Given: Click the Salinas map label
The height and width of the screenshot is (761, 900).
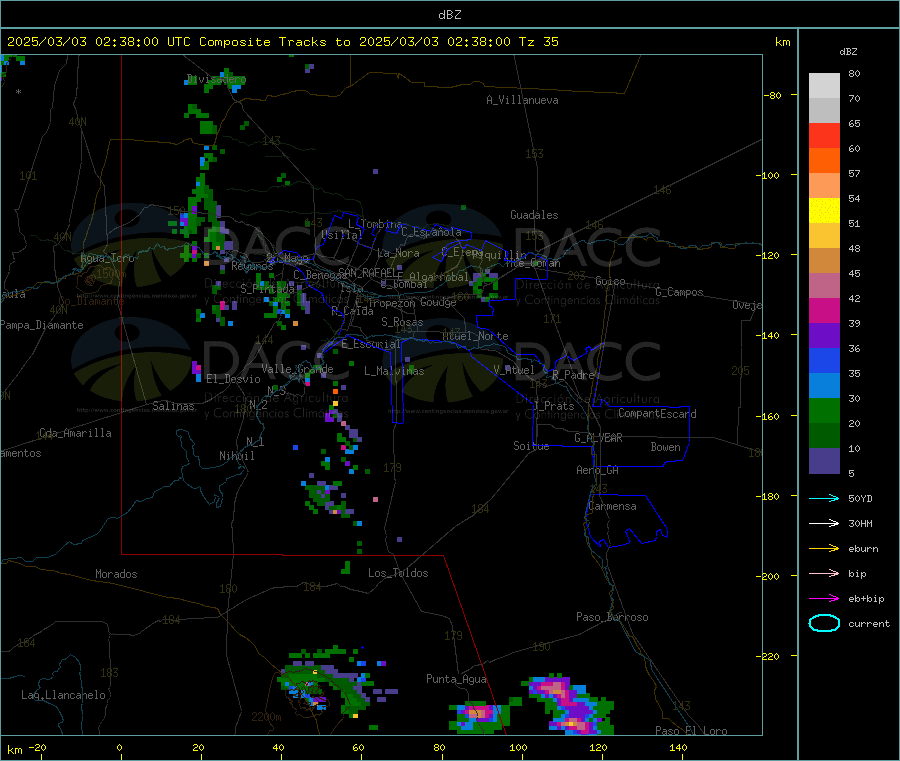Looking at the screenshot, I should click(x=173, y=406).
